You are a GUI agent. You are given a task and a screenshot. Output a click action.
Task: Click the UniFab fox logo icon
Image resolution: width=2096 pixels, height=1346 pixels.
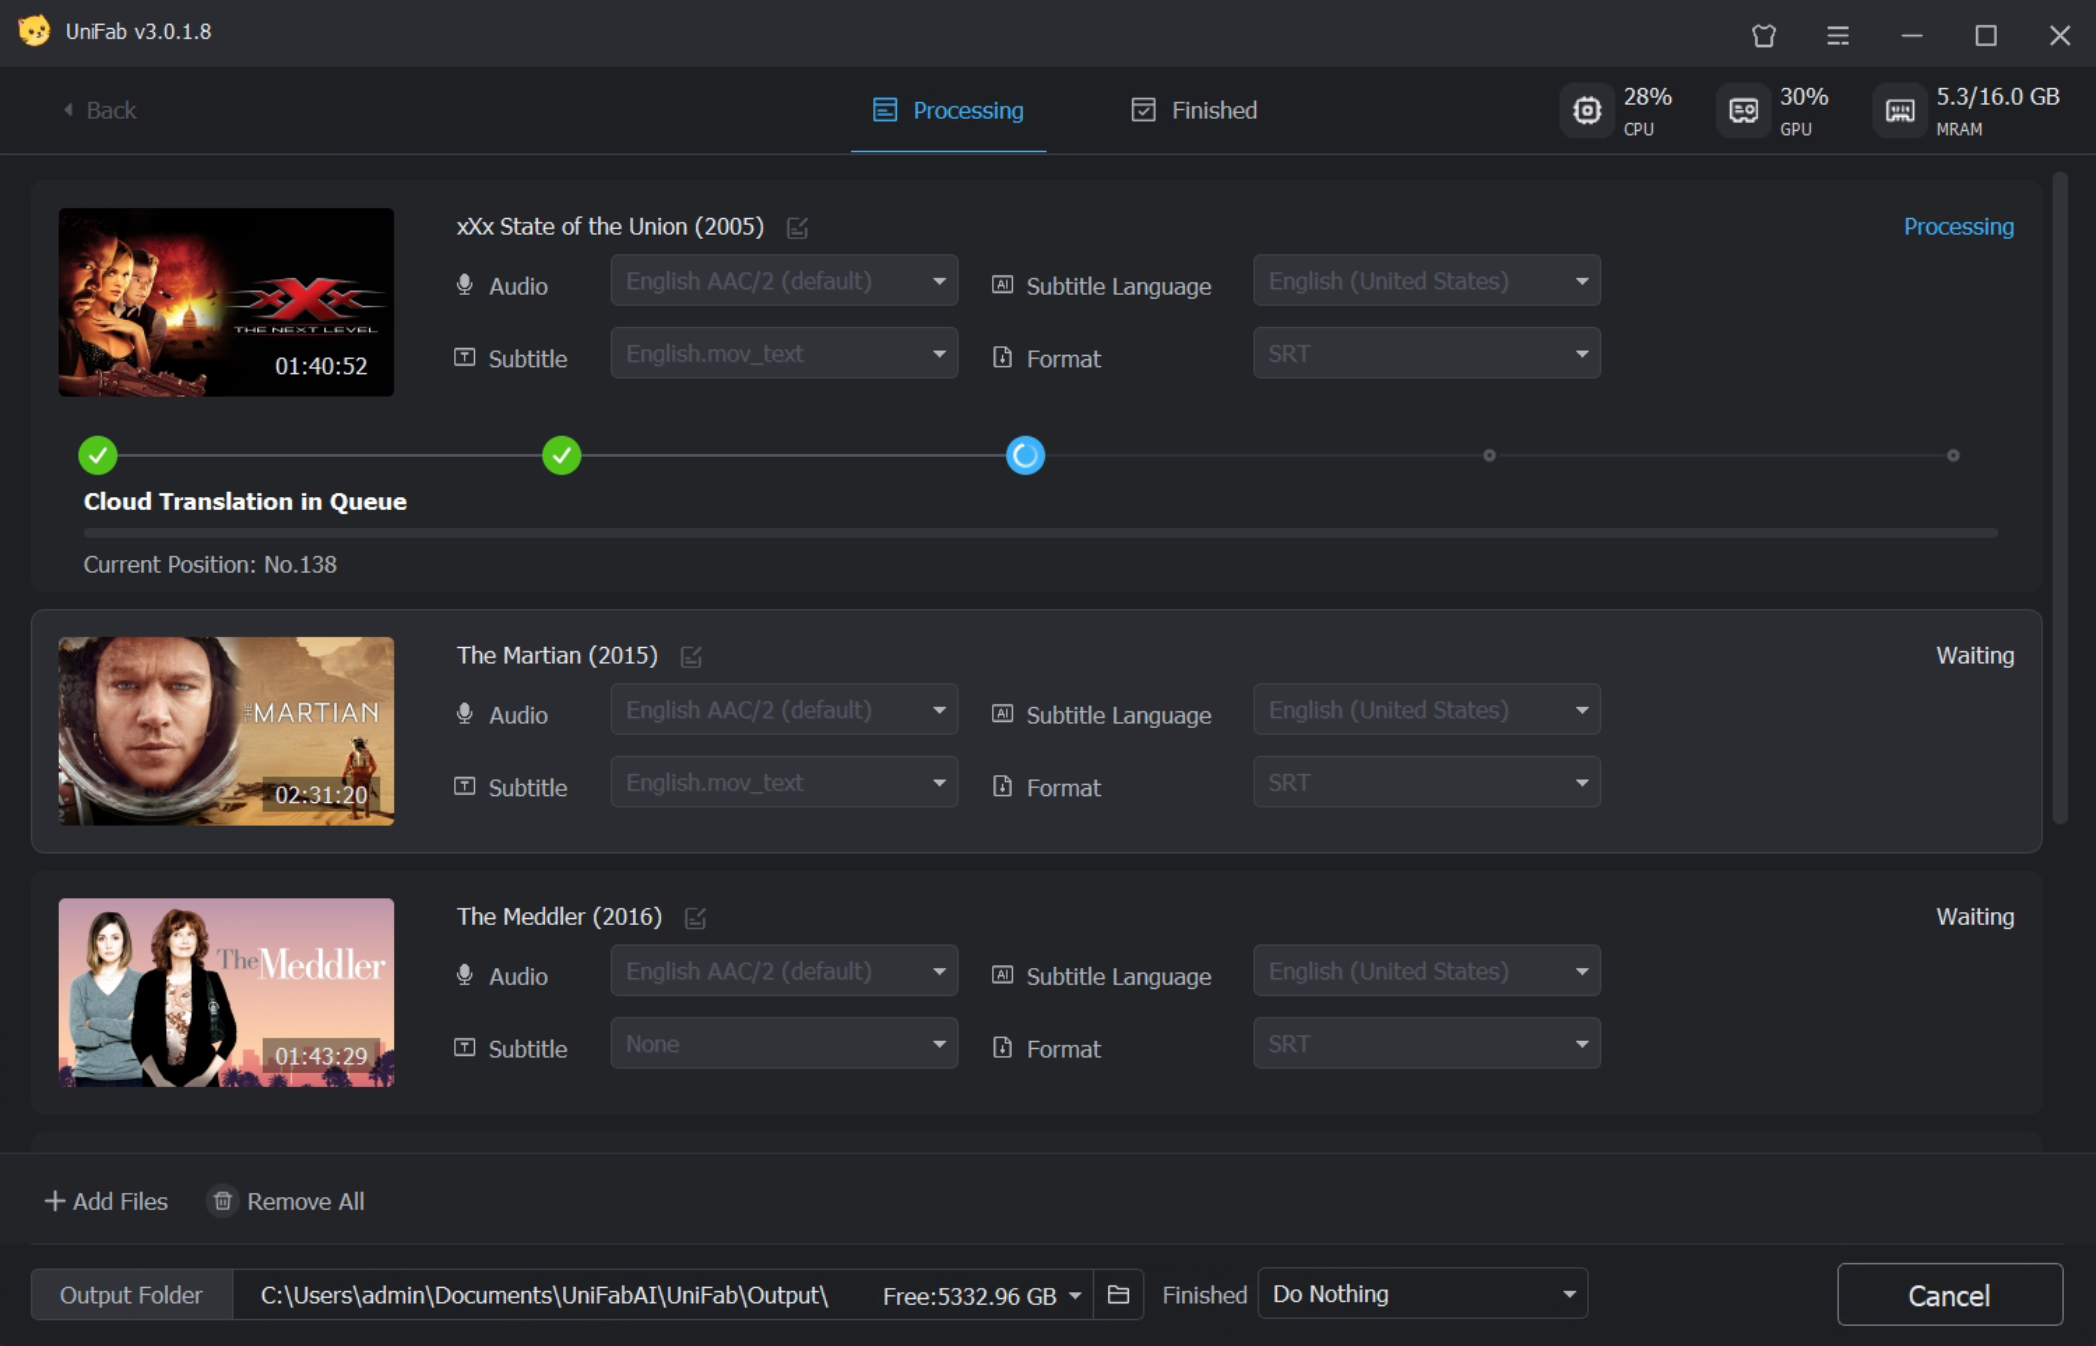[34, 31]
